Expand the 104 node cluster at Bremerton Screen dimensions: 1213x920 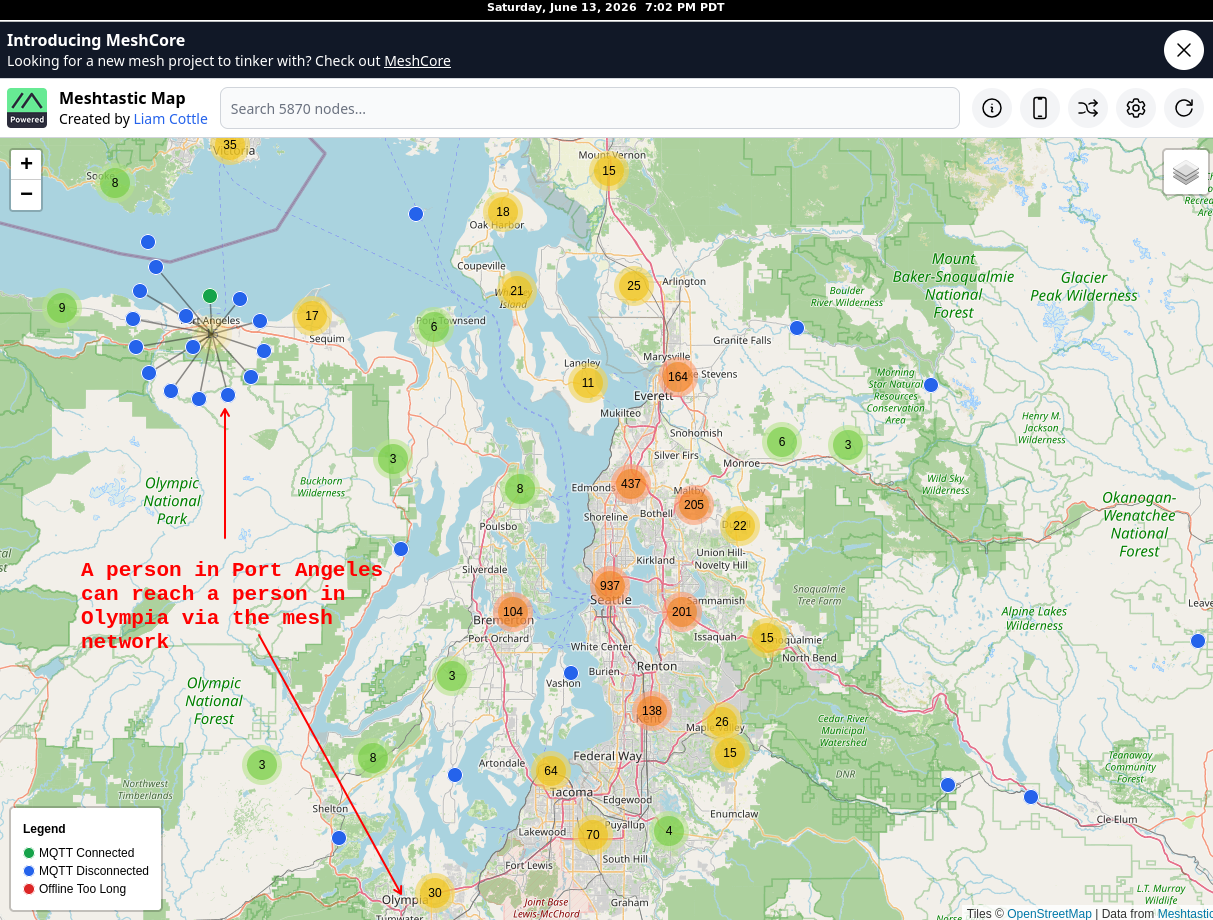tap(513, 612)
